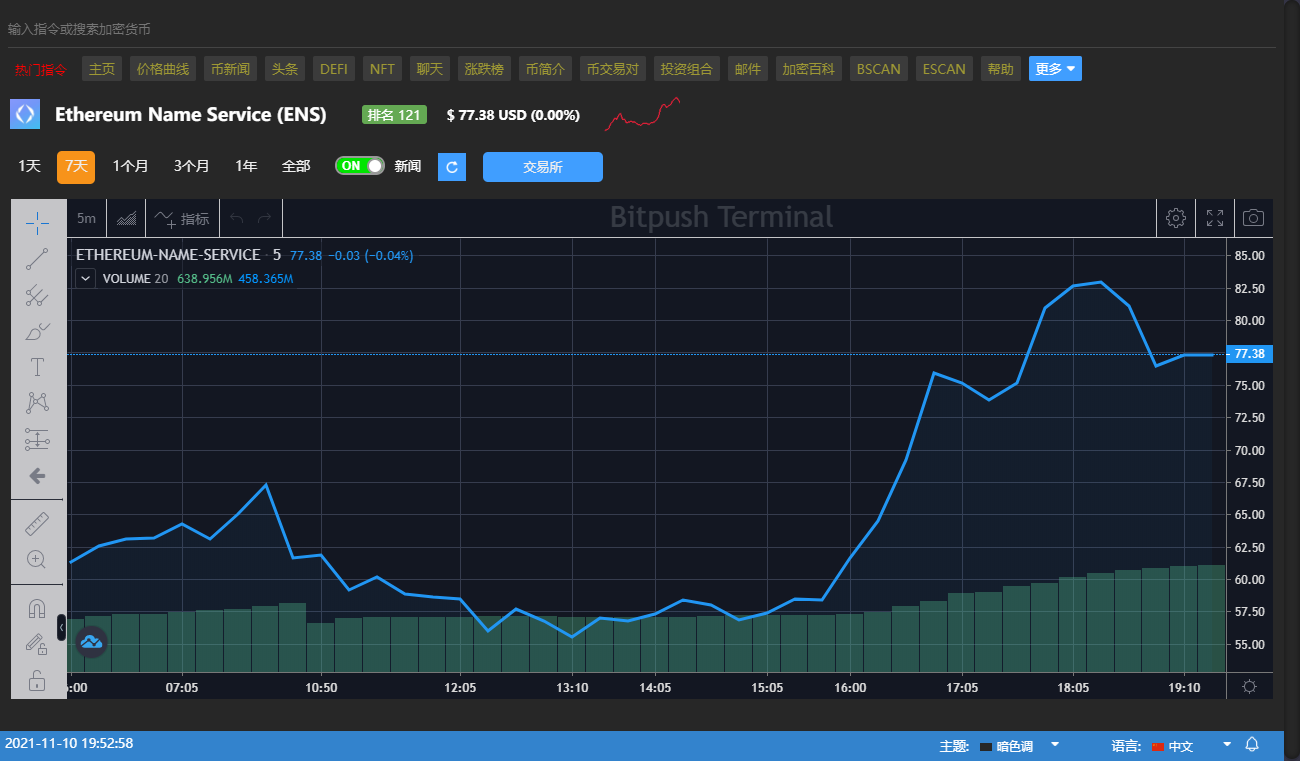This screenshot has height=761, width=1300.
Task: Lock all drawing tools
Action: [x=37, y=680]
